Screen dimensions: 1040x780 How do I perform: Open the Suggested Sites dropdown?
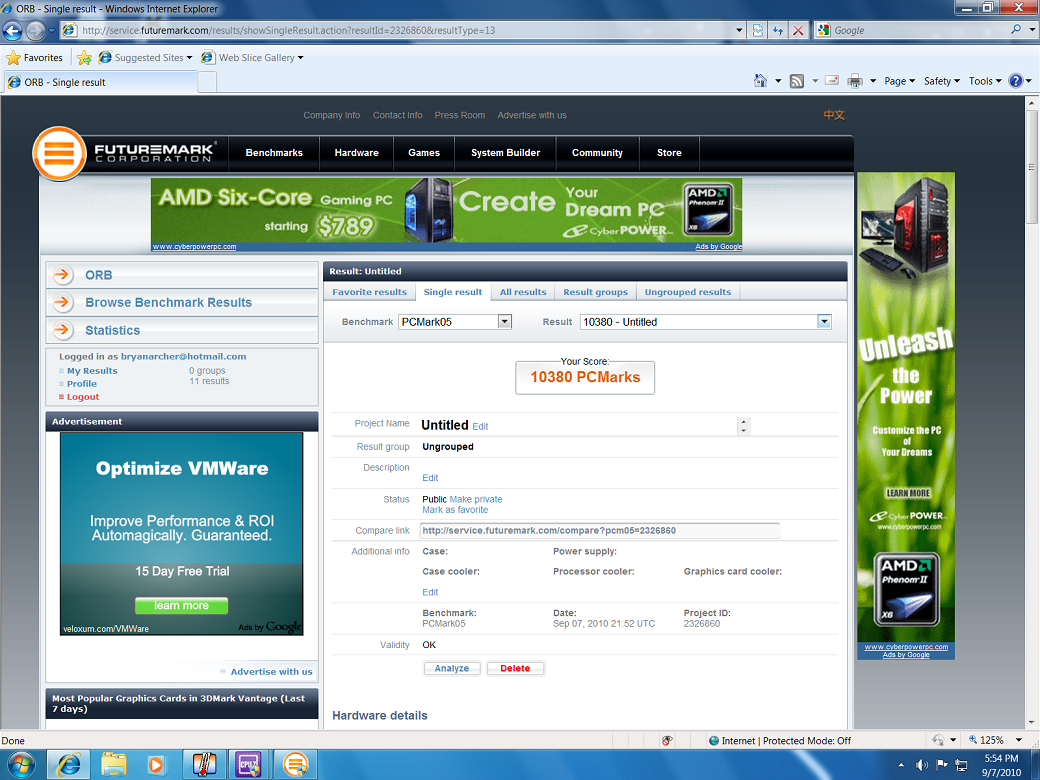(x=189, y=58)
